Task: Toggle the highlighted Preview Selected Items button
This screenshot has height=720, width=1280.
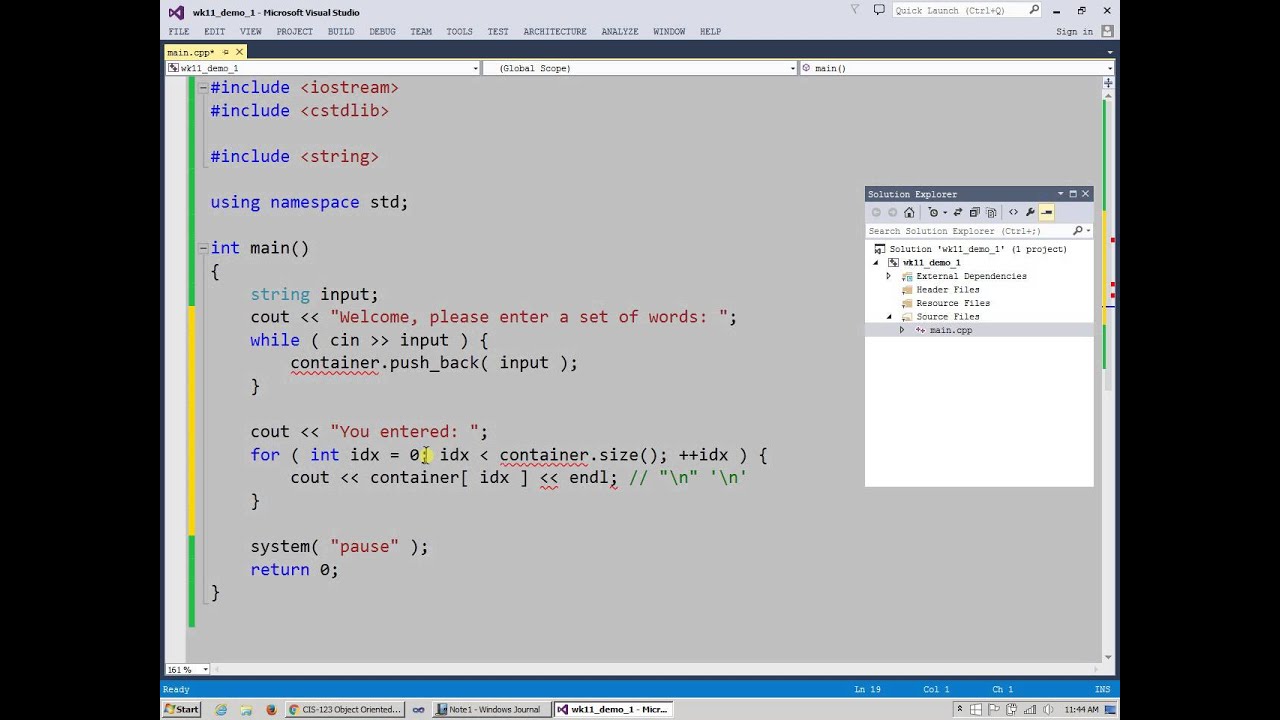Action: pyautogui.click(x=1046, y=212)
